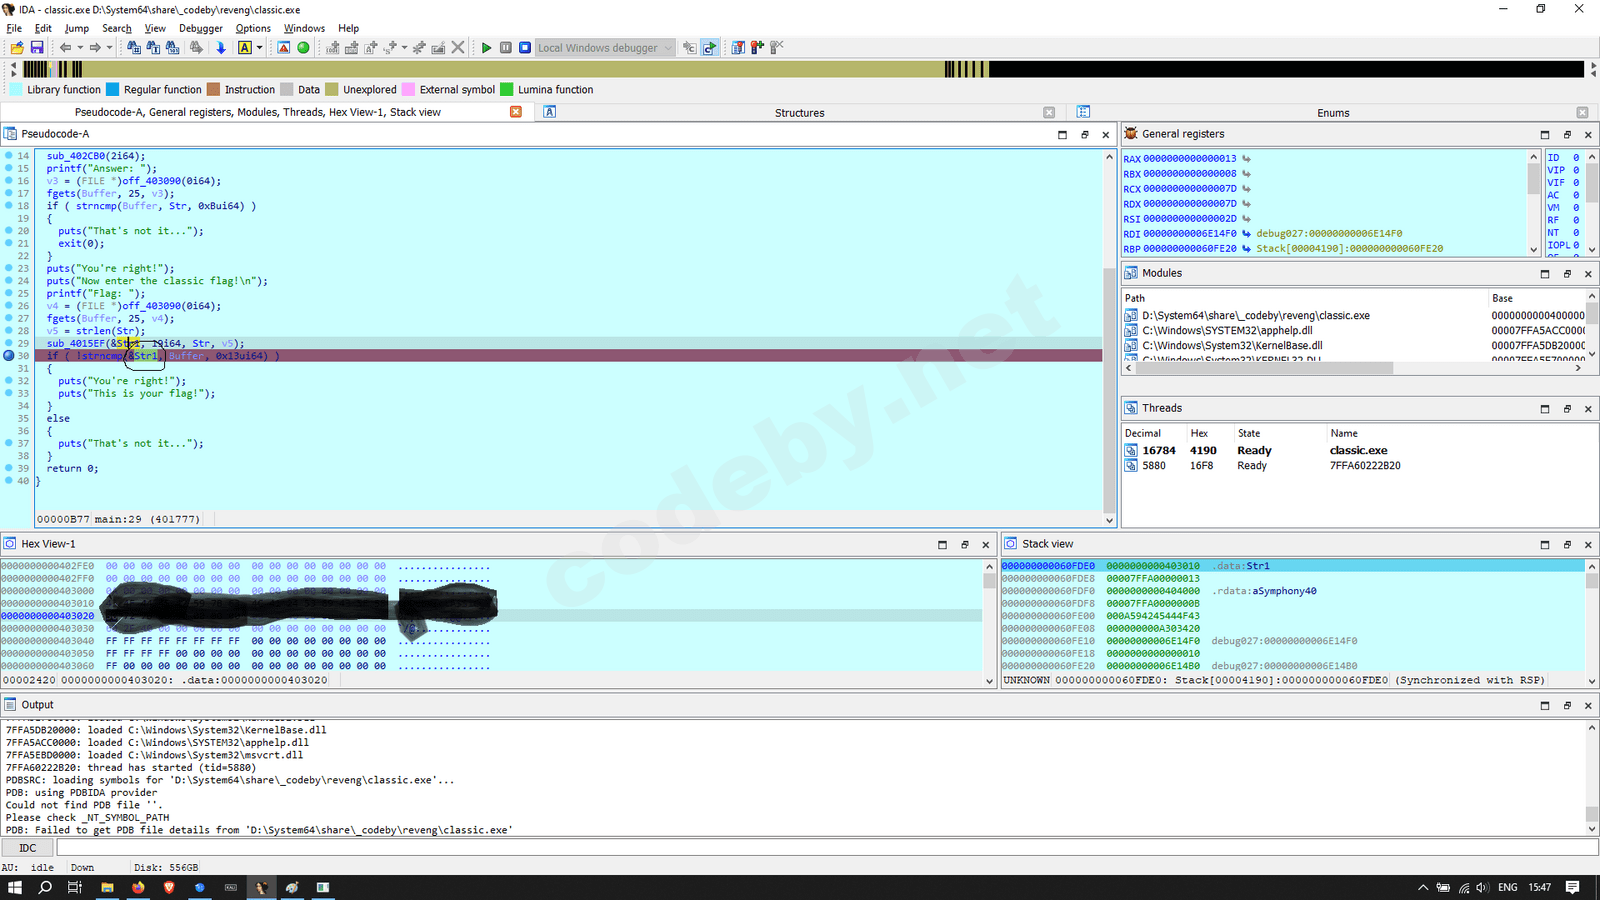Click the jump arrow icon next to RBX
Image resolution: width=1600 pixels, height=900 pixels.
(1246, 174)
